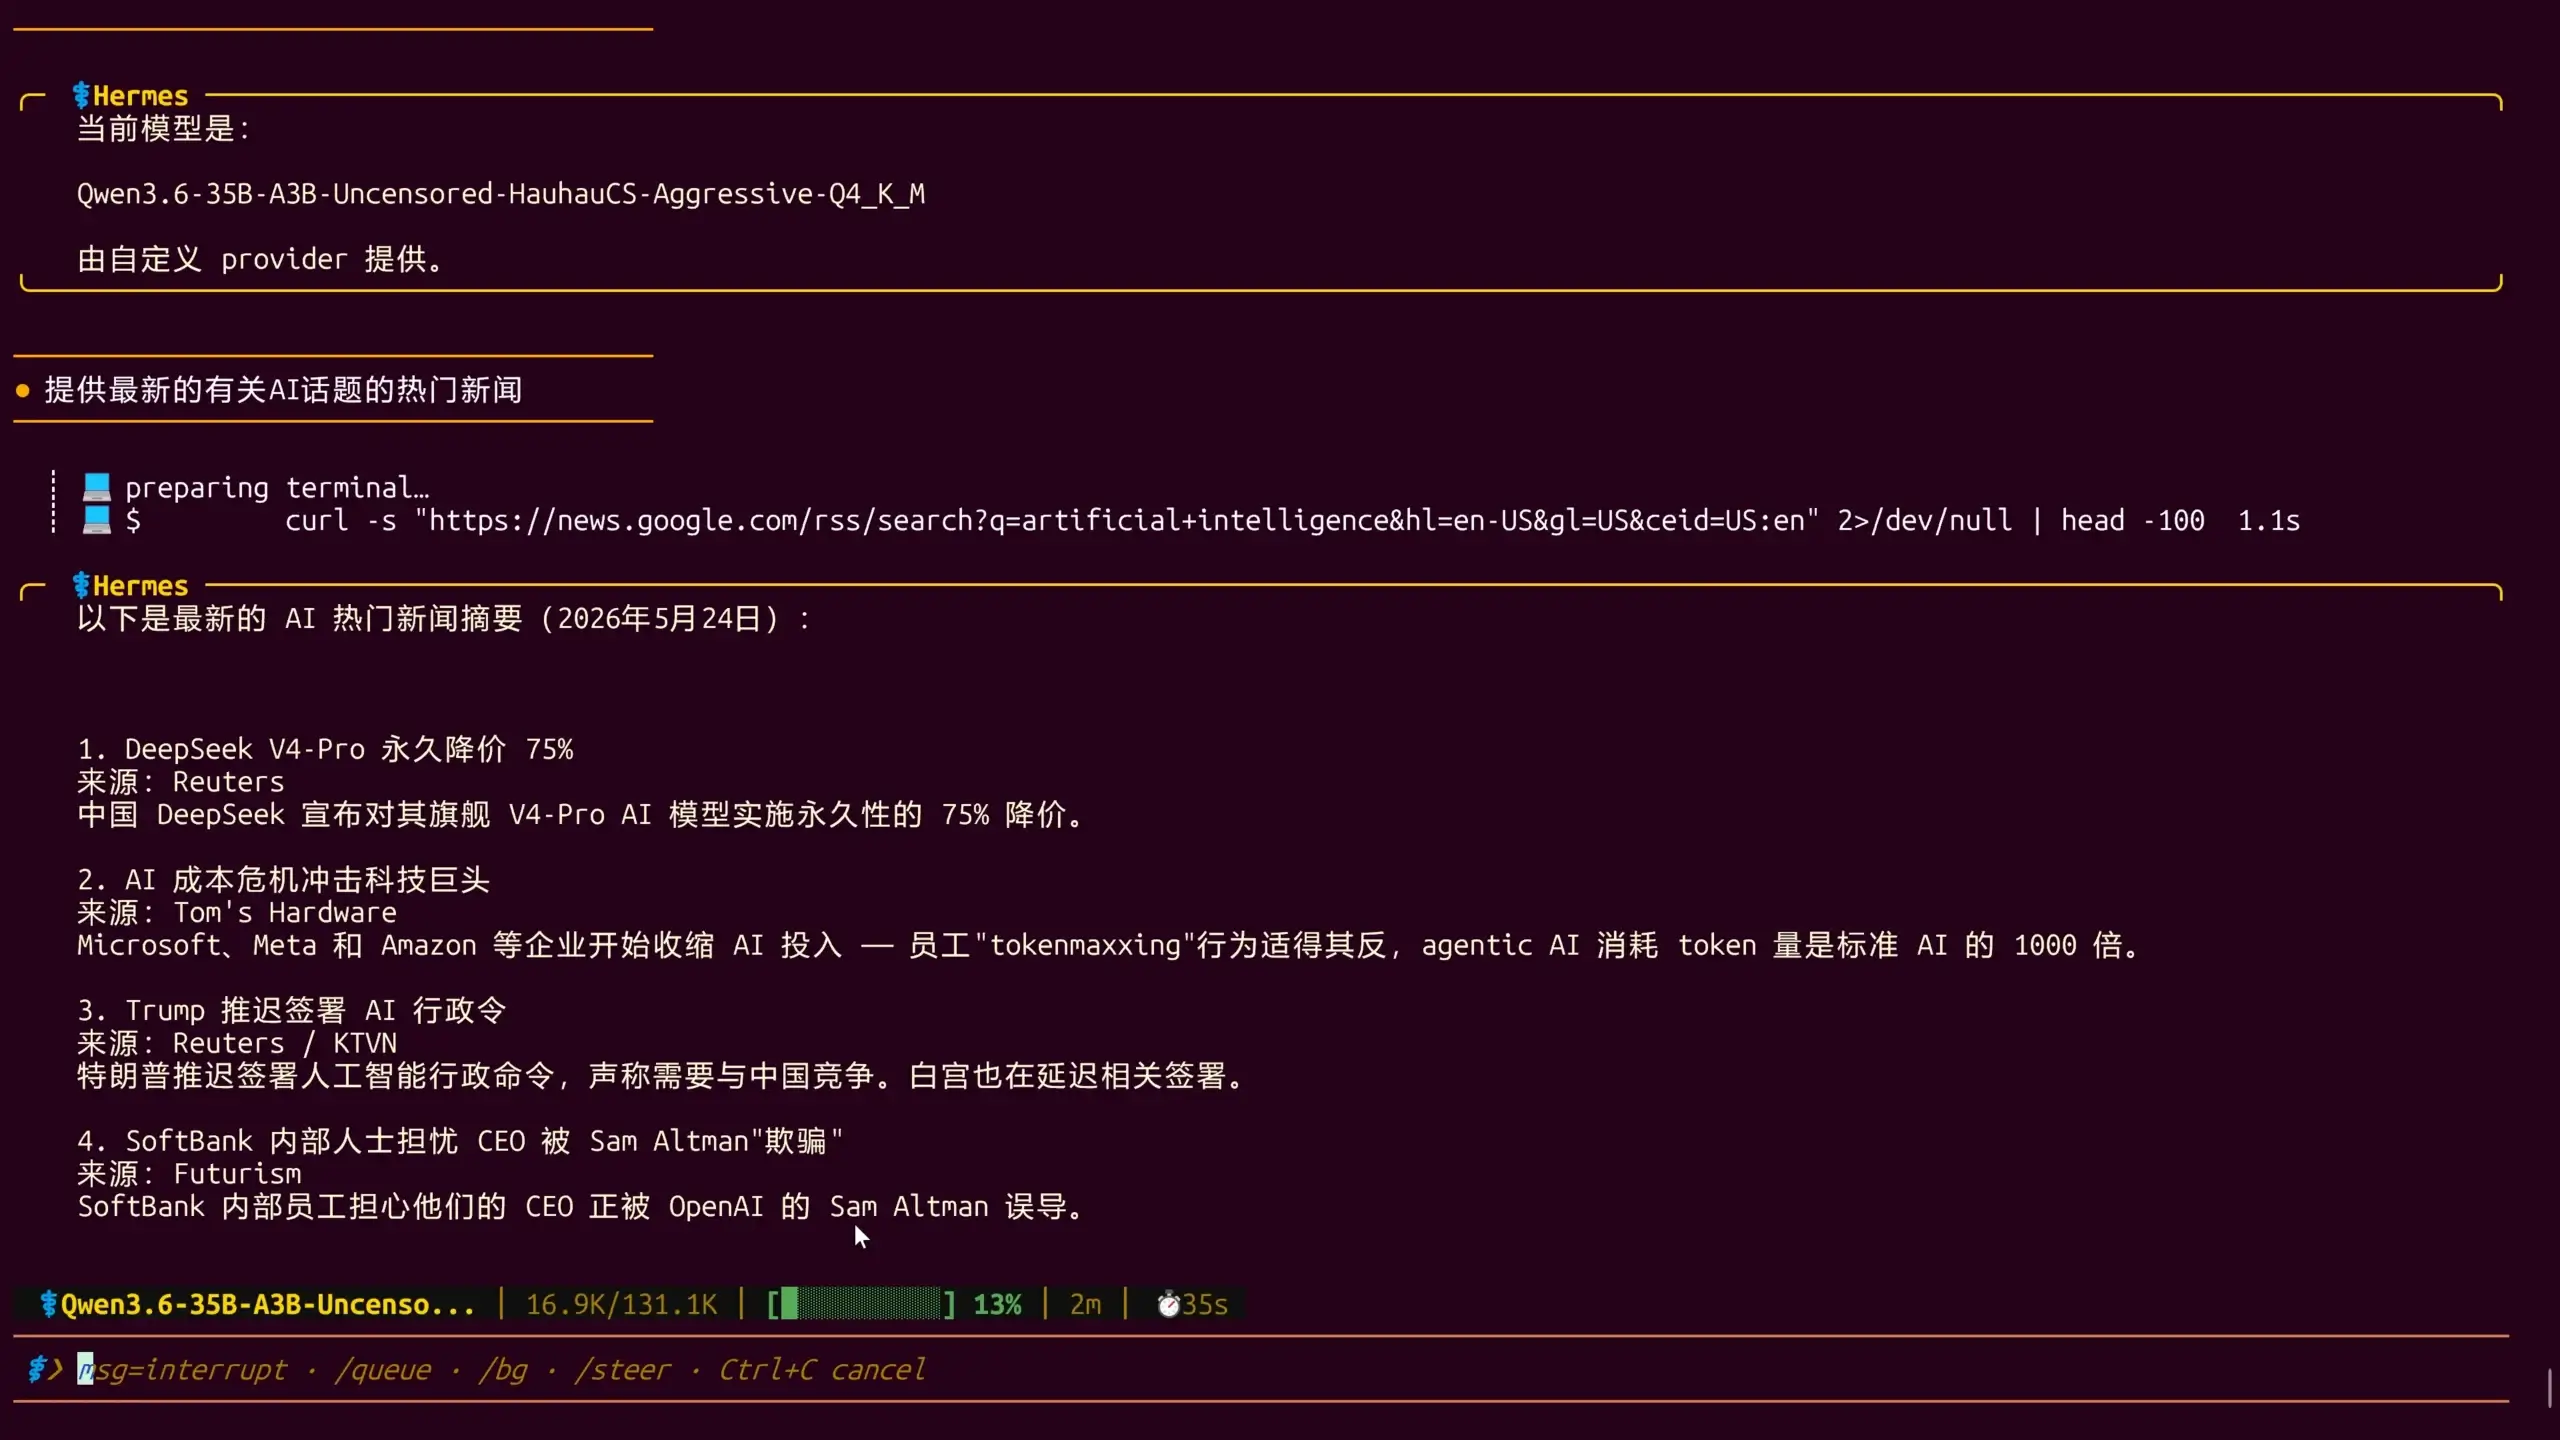The width and height of the screenshot is (2560, 1440).
Task: Click the "35s" timer value in status bar
Action: [x=1205, y=1304]
